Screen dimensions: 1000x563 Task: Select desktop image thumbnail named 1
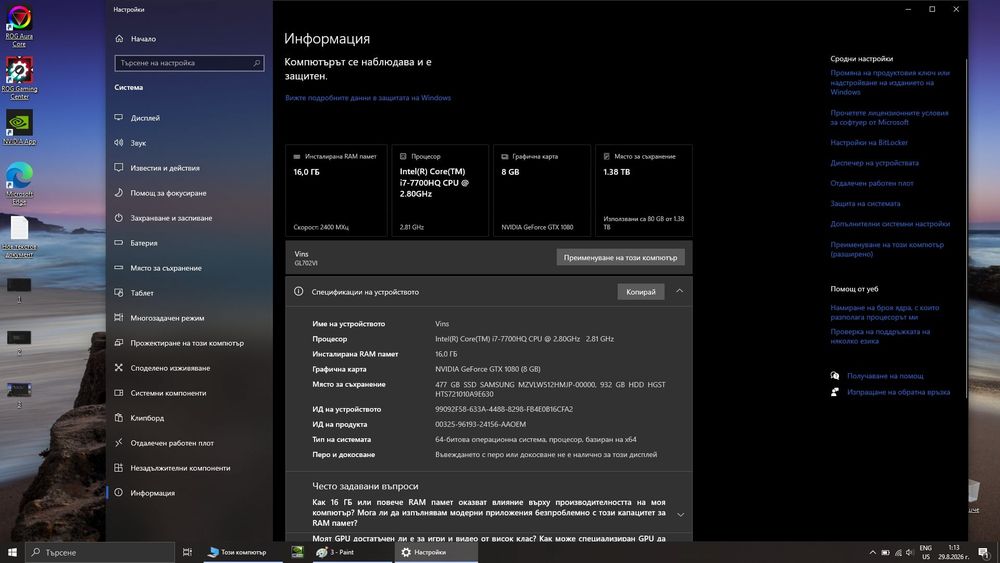[19, 289]
